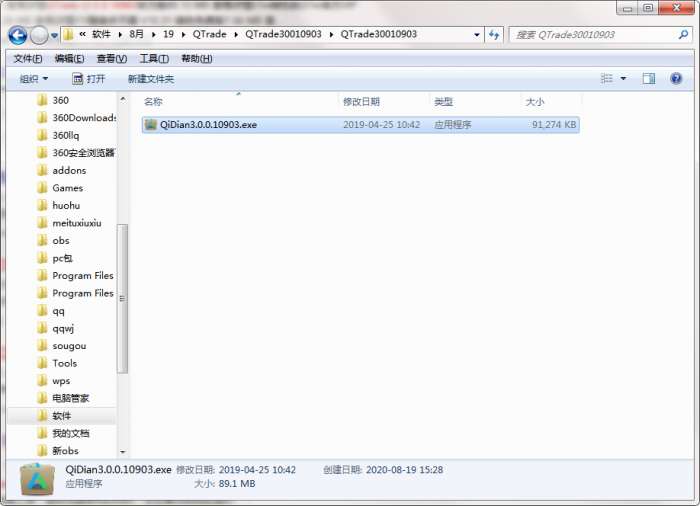Click the search magnifier icon
Image resolution: width=700 pixels, height=506 pixels.
coord(683,35)
